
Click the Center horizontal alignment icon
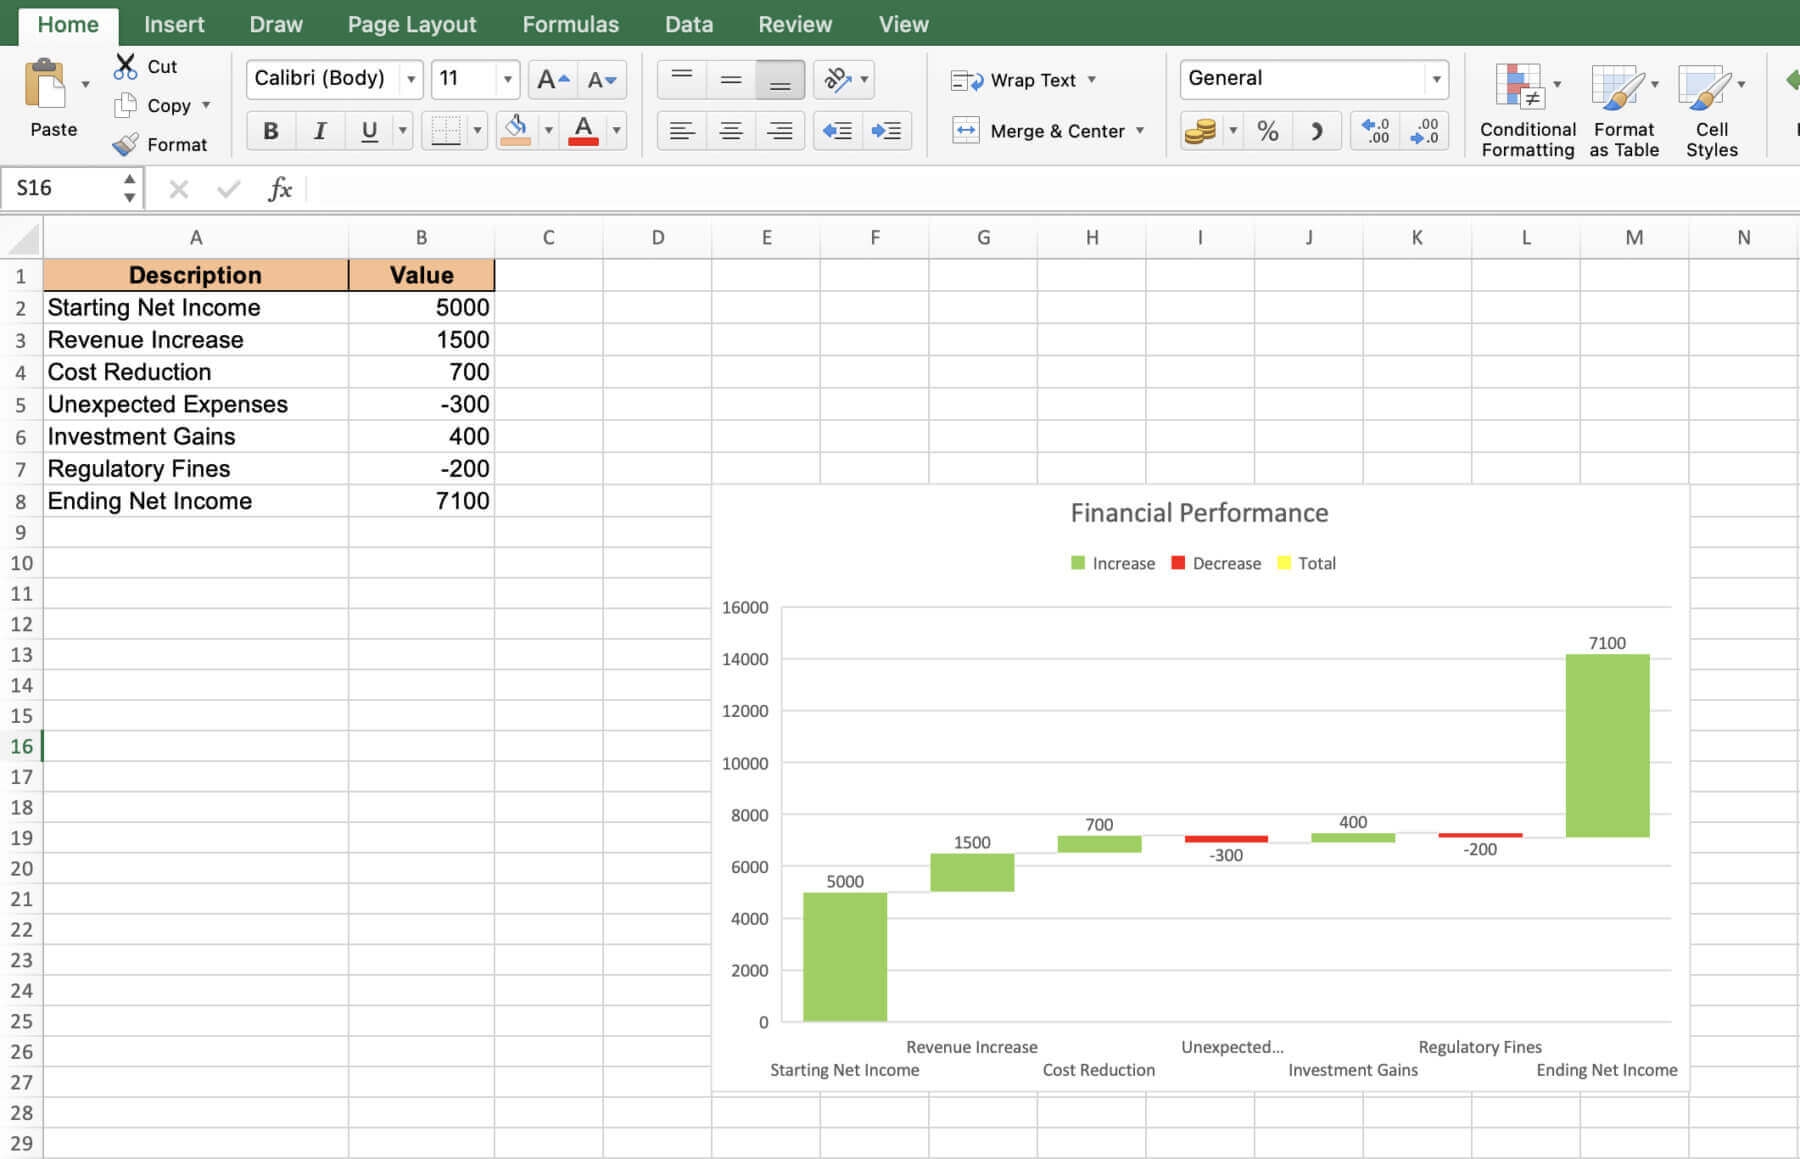click(x=731, y=131)
